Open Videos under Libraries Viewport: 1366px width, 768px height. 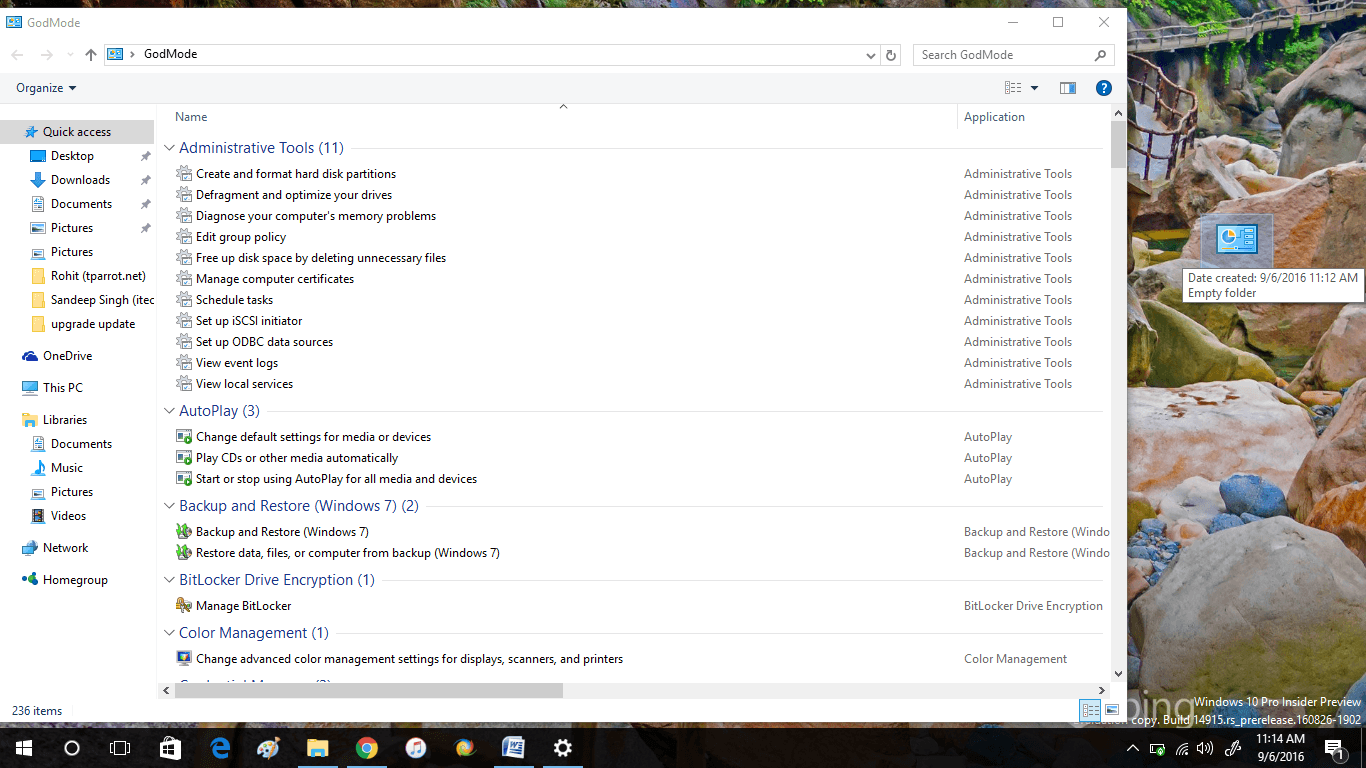[69, 516]
